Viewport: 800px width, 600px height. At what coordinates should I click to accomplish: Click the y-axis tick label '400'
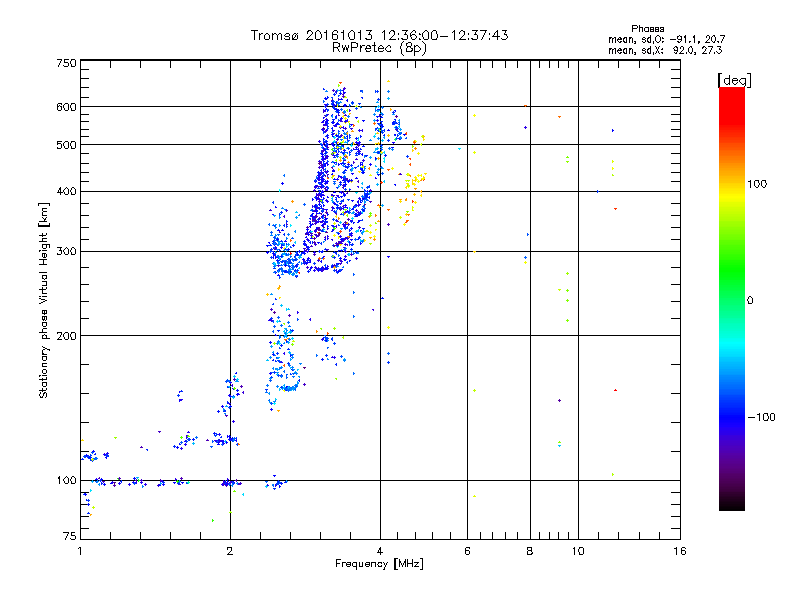(66, 192)
